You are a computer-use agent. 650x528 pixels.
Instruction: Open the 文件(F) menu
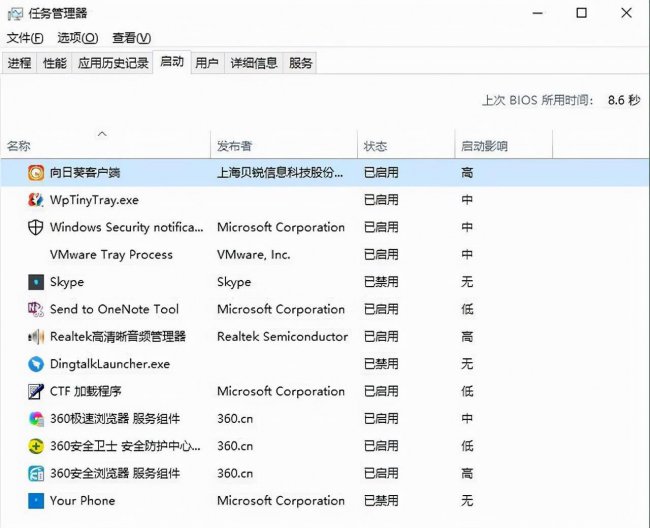pos(25,38)
